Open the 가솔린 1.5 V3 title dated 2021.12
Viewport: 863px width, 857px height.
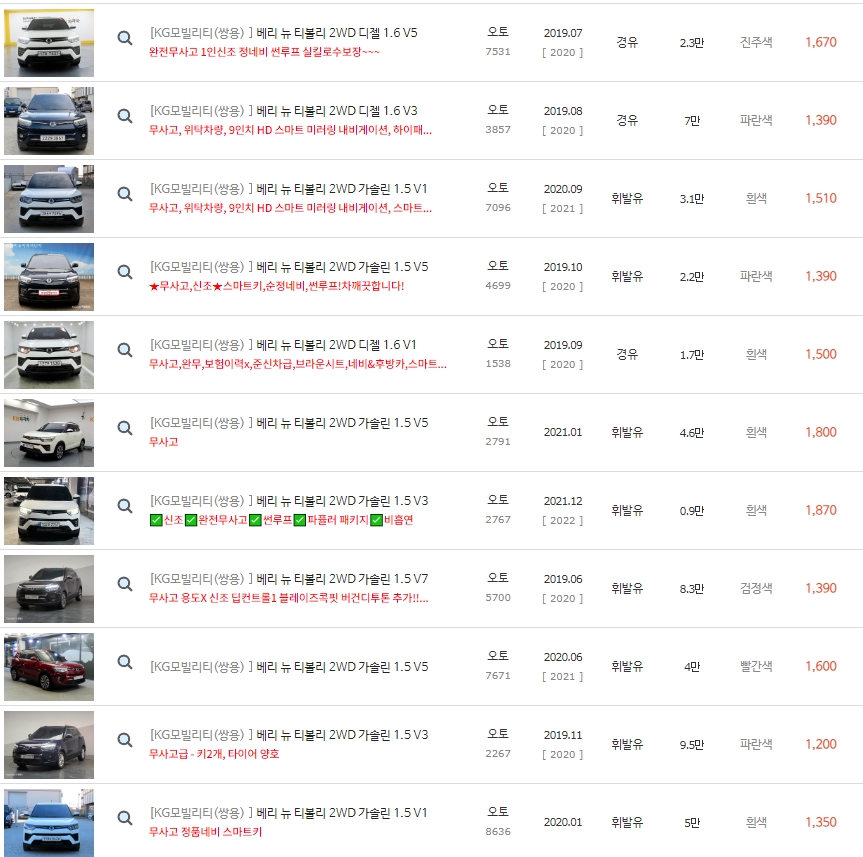[x=288, y=501]
